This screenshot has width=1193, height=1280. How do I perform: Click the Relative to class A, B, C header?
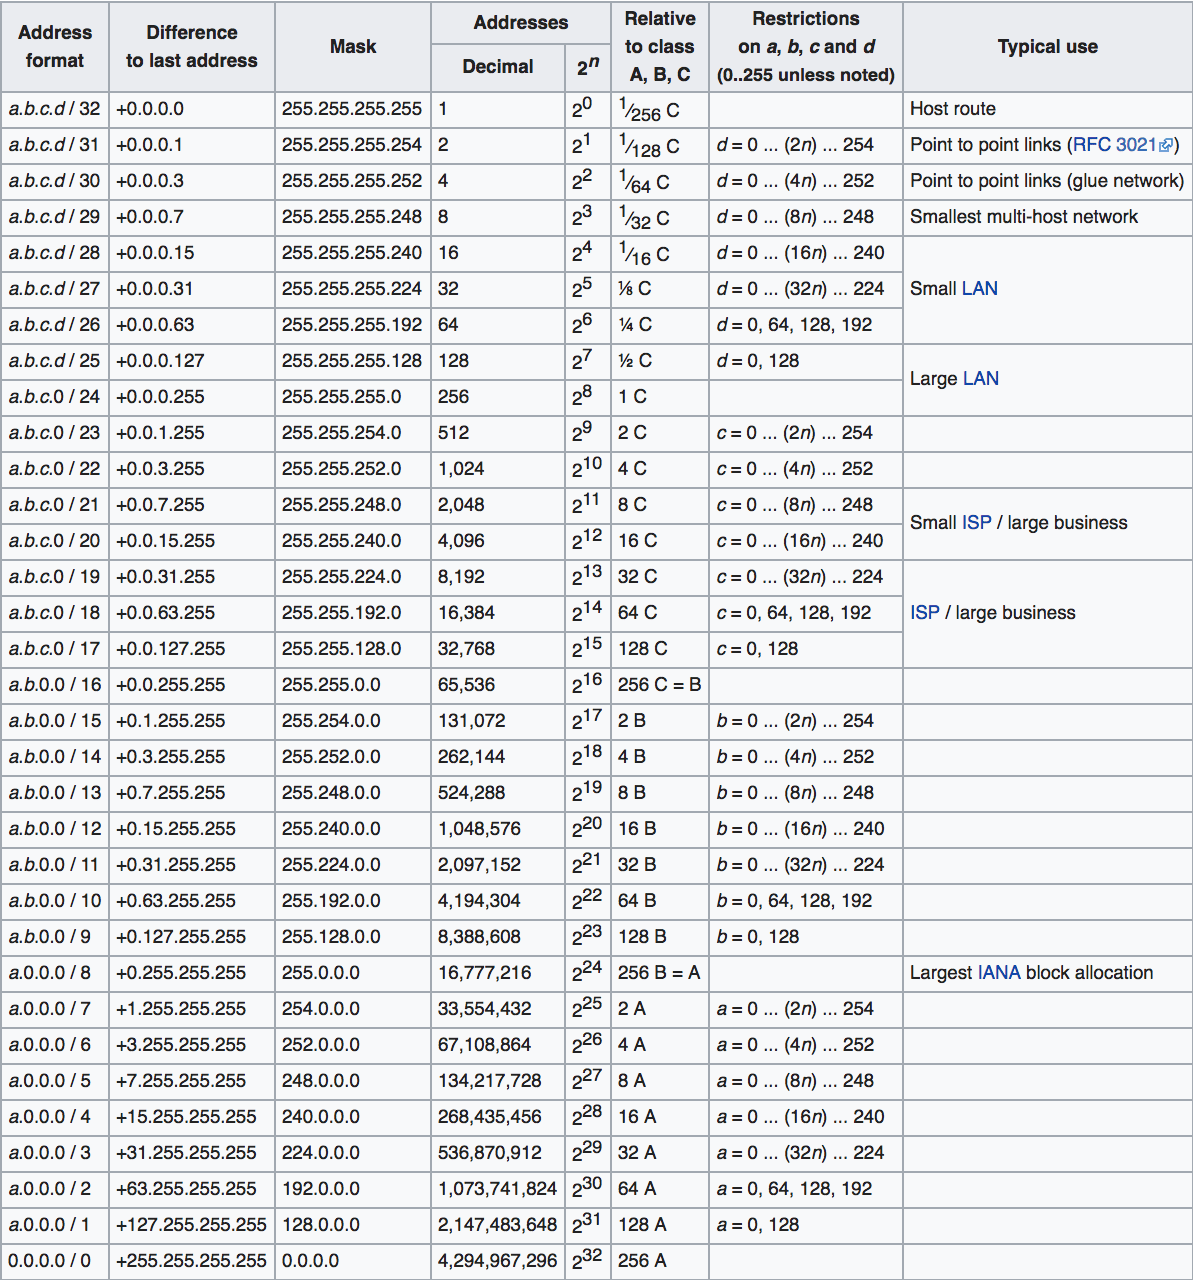point(660,47)
